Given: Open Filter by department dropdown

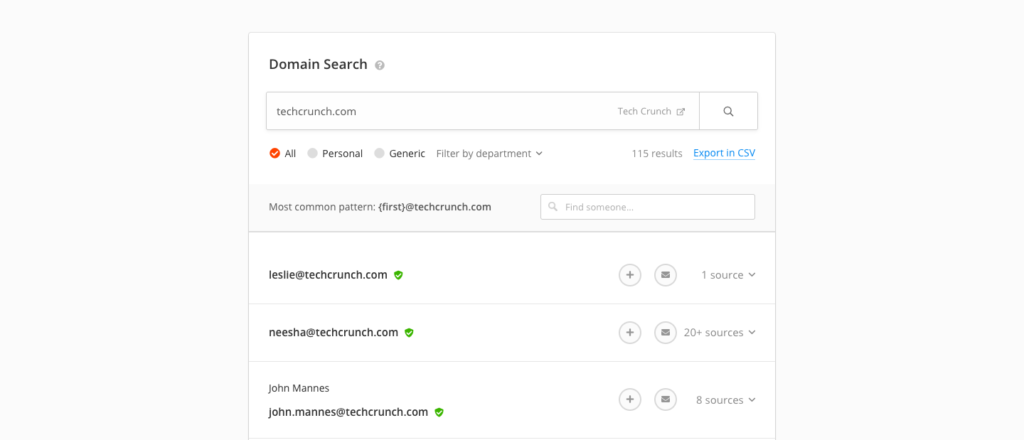Looking at the screenshot, I should pyautogui.click(x=489, y=153).
